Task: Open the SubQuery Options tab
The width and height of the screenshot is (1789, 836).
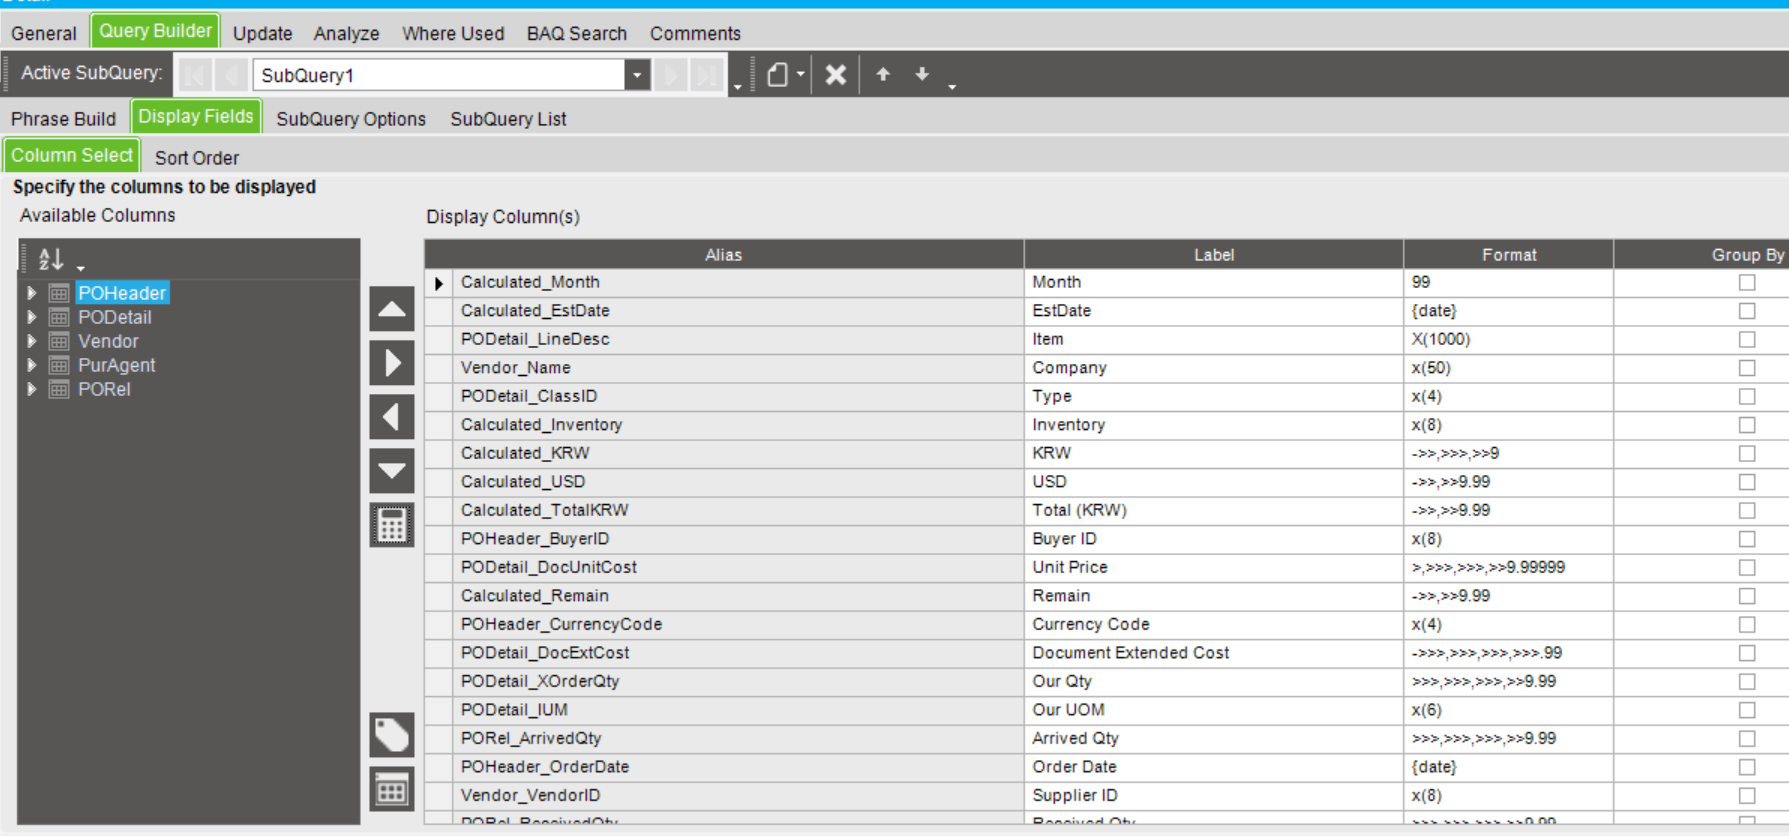Action: [x=351, y=119]
